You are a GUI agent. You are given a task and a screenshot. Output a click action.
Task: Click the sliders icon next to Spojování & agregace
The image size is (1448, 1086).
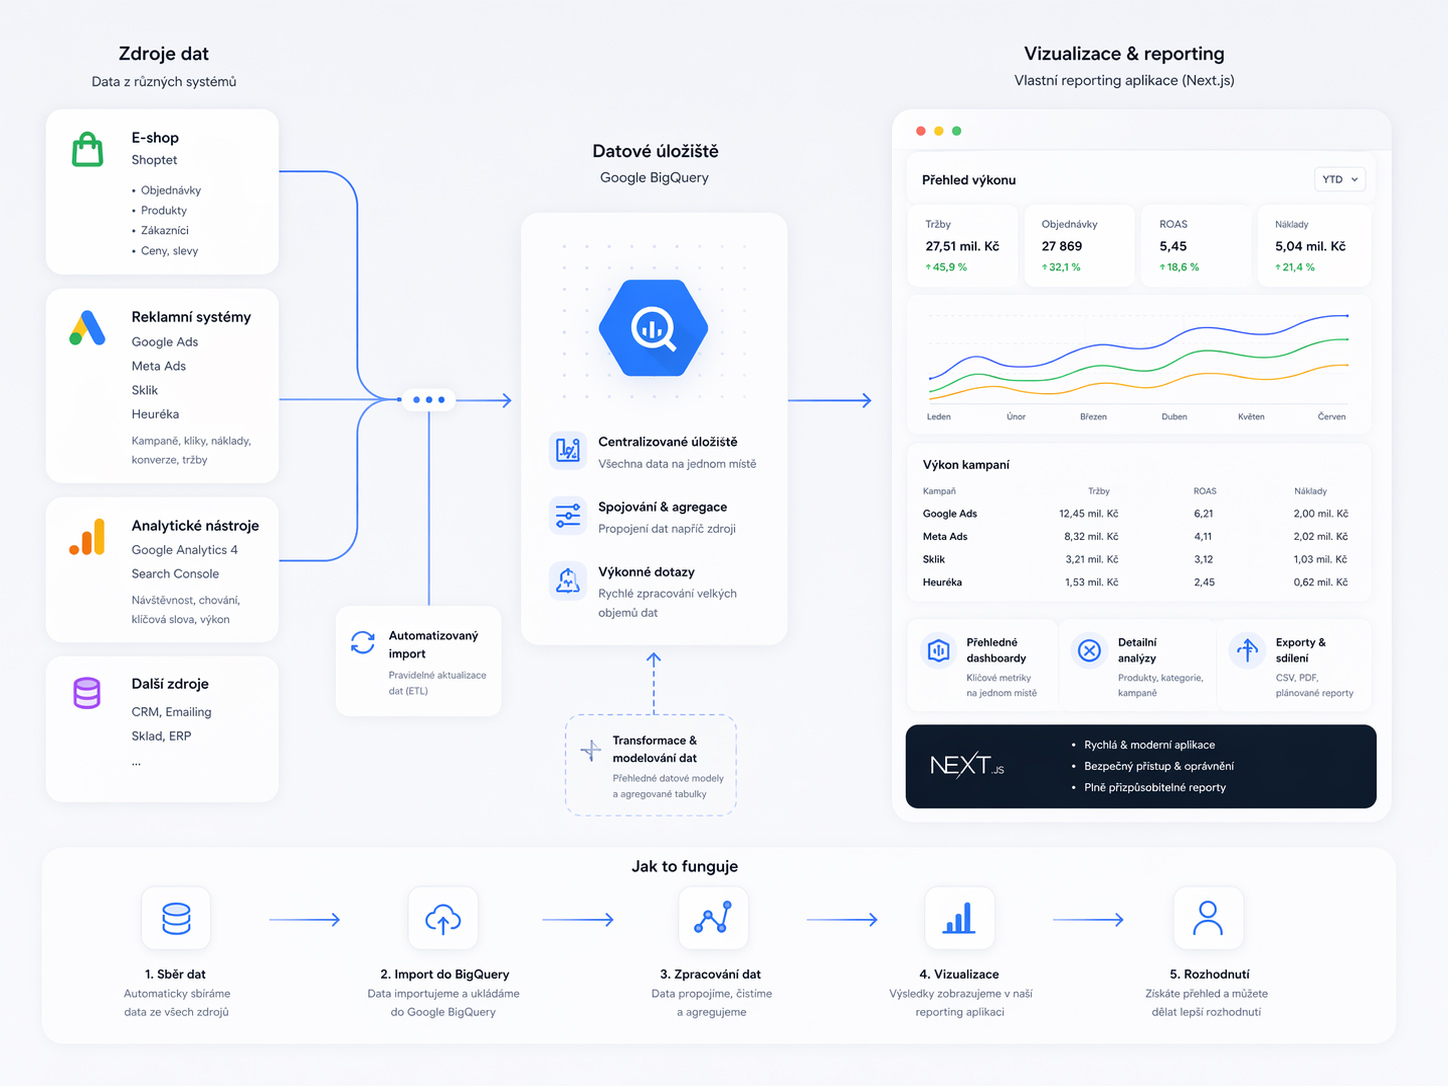point(568,515)
